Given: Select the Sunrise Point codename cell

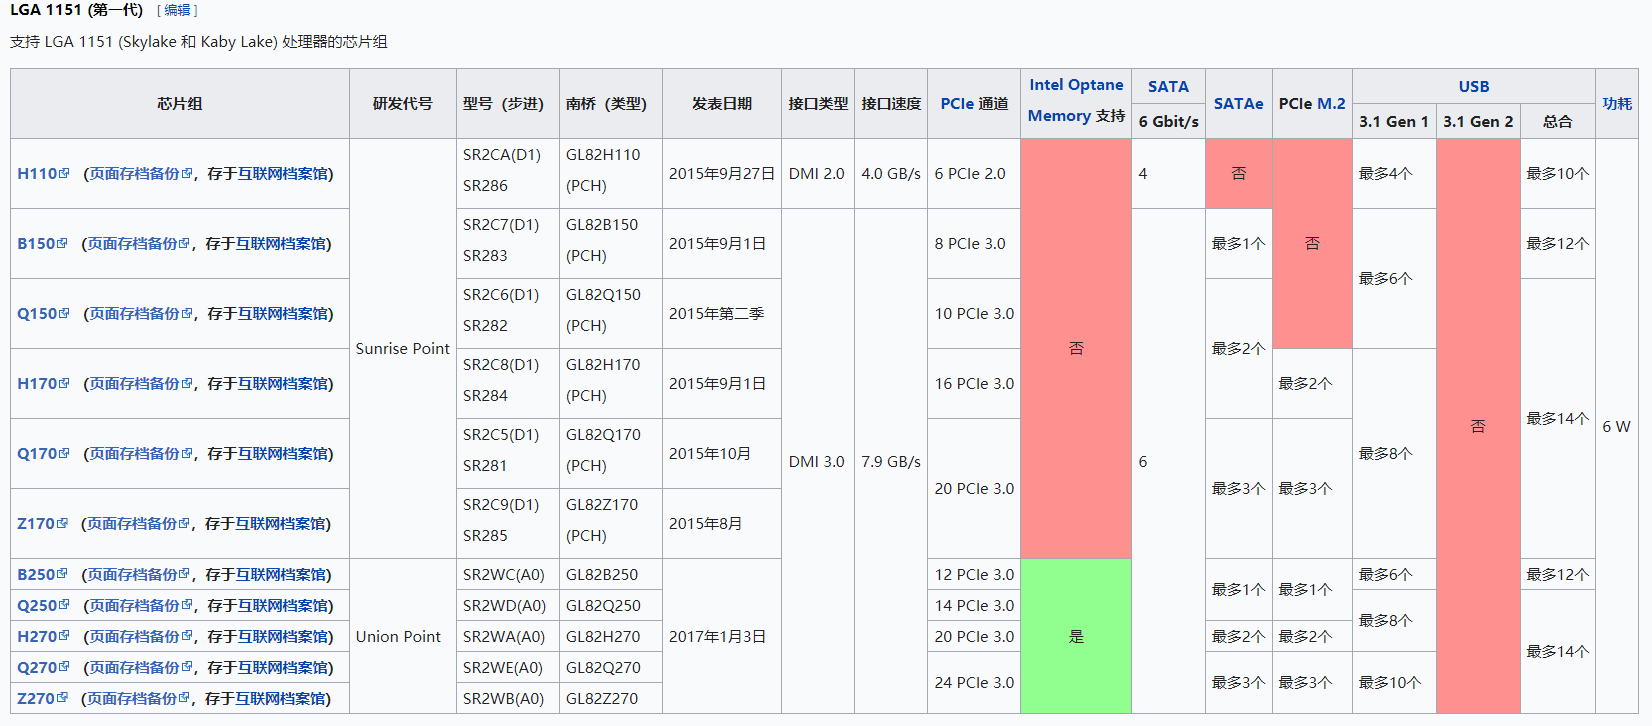Looking at the screenshot, I should pyautogui.click(x=403, y=349).
